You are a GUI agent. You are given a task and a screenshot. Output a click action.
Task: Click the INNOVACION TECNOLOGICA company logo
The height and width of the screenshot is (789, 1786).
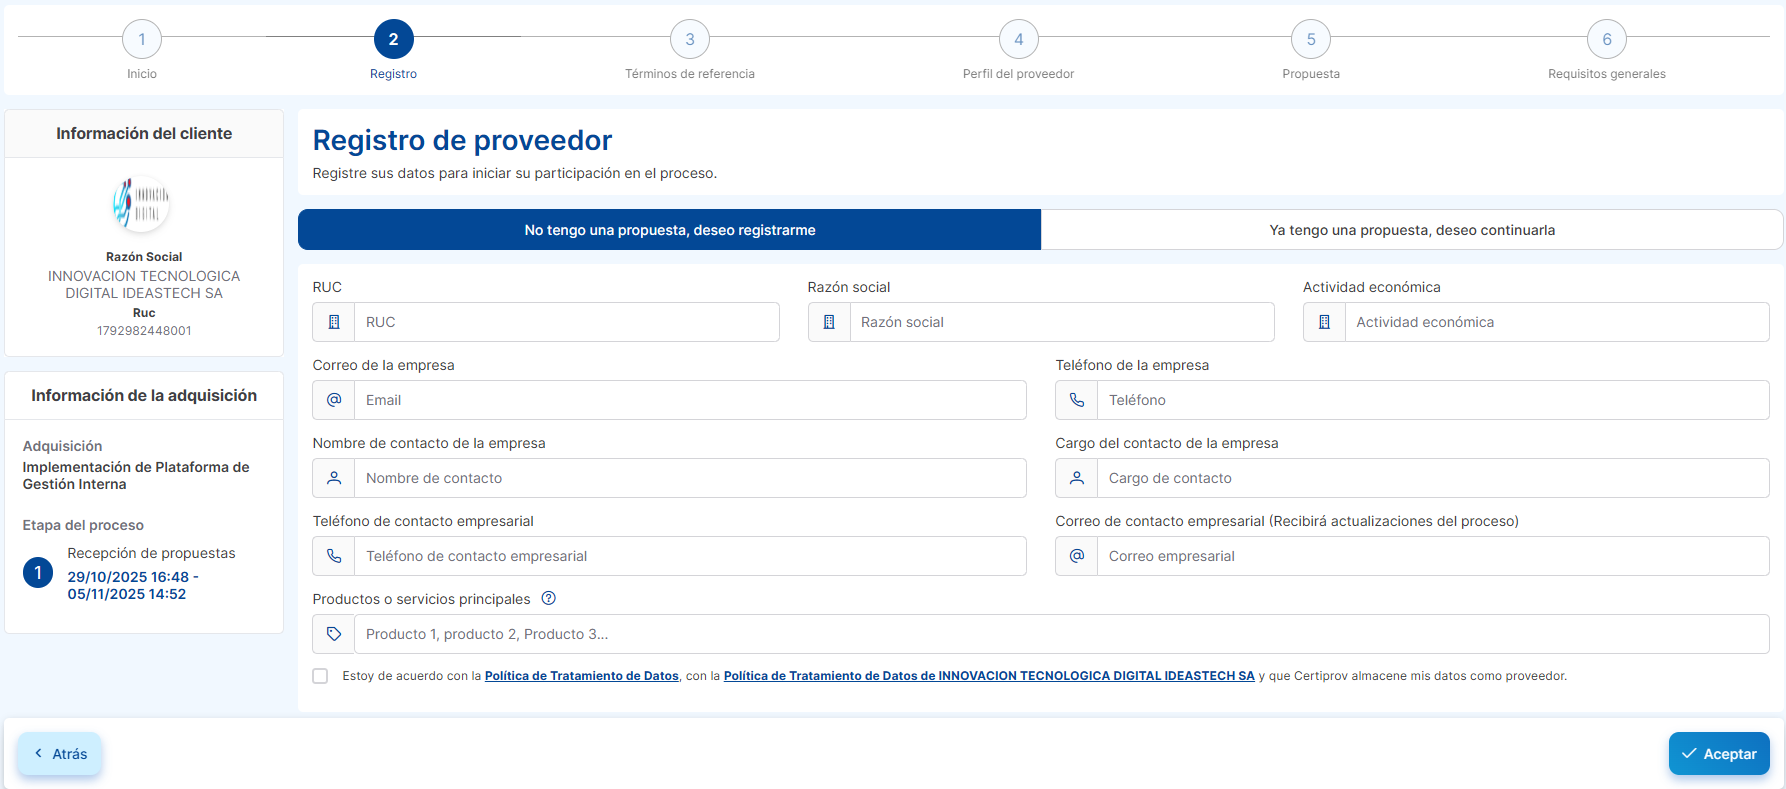[141, 203]
